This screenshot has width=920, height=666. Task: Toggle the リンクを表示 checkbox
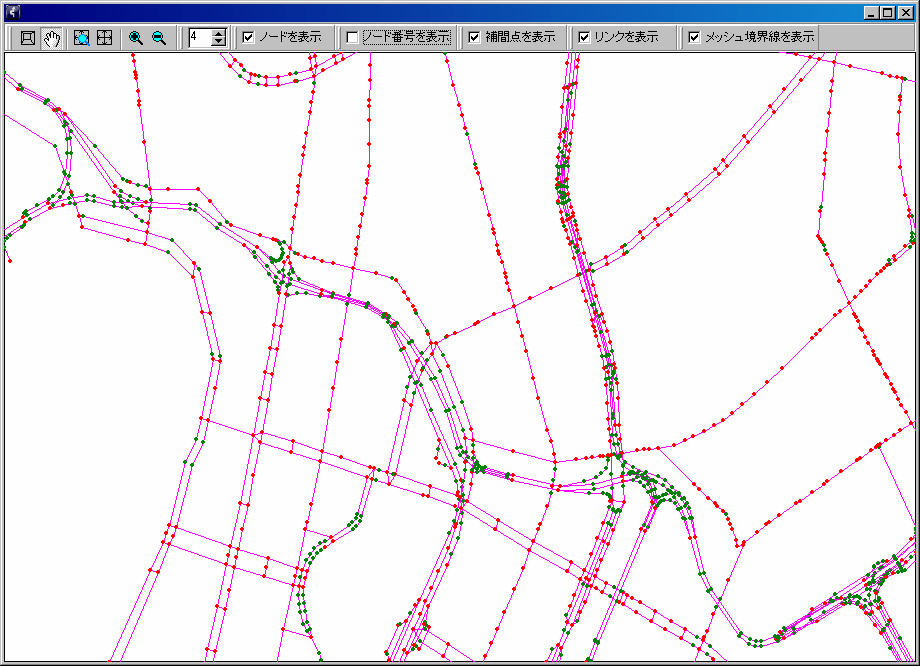pyautogui.click(x=584, y=37)
